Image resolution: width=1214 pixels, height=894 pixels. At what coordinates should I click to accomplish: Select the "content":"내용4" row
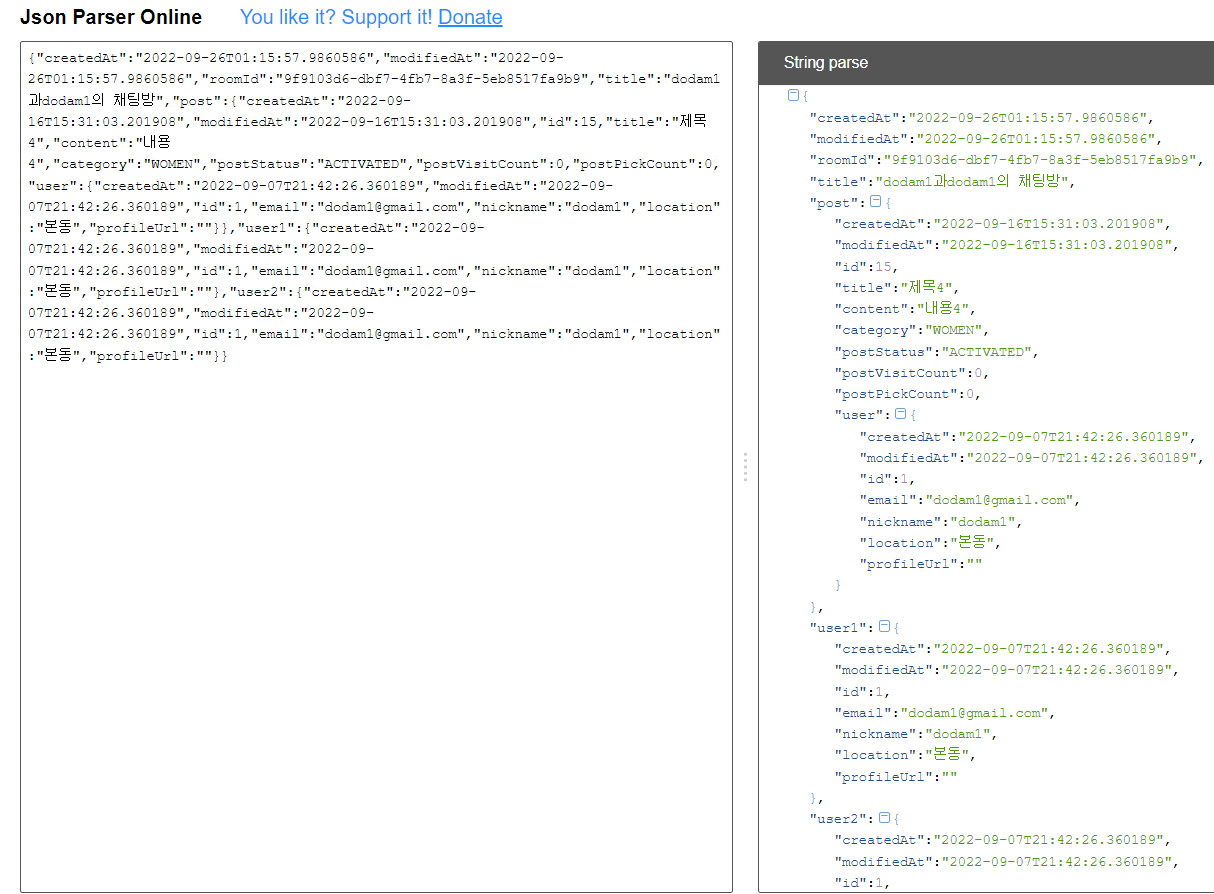pos(905,309)
